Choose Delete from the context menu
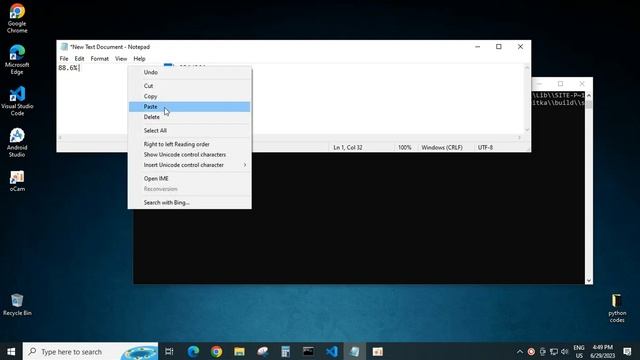 click(189, 117)
